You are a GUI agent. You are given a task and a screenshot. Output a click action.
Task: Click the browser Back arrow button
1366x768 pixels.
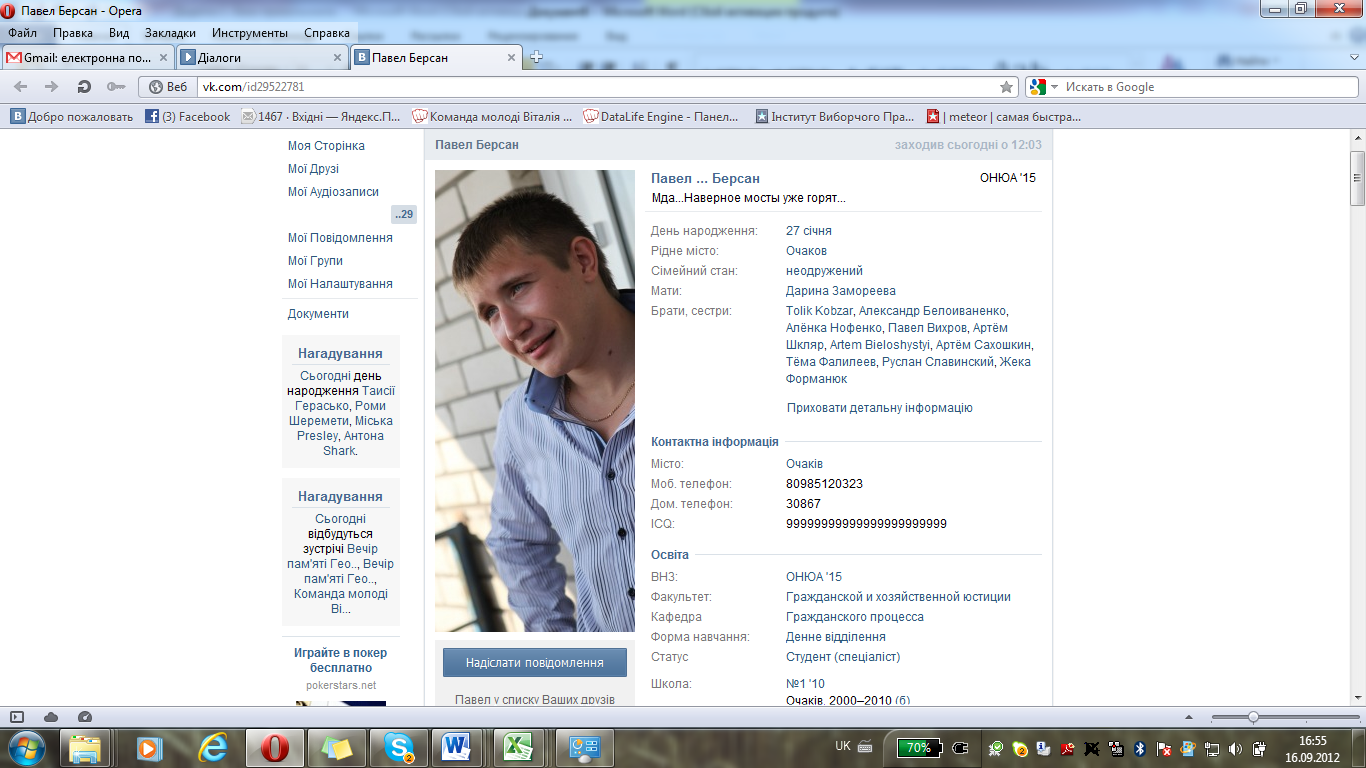[x=21, y=87]
